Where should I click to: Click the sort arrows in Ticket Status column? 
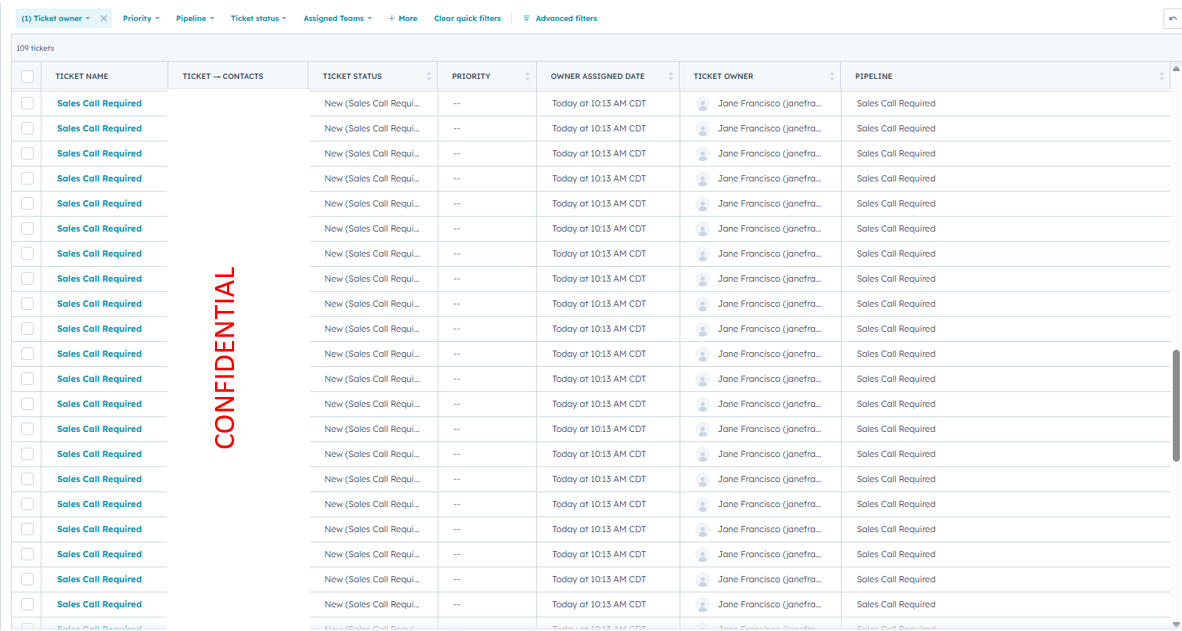(x=429, y=76)
